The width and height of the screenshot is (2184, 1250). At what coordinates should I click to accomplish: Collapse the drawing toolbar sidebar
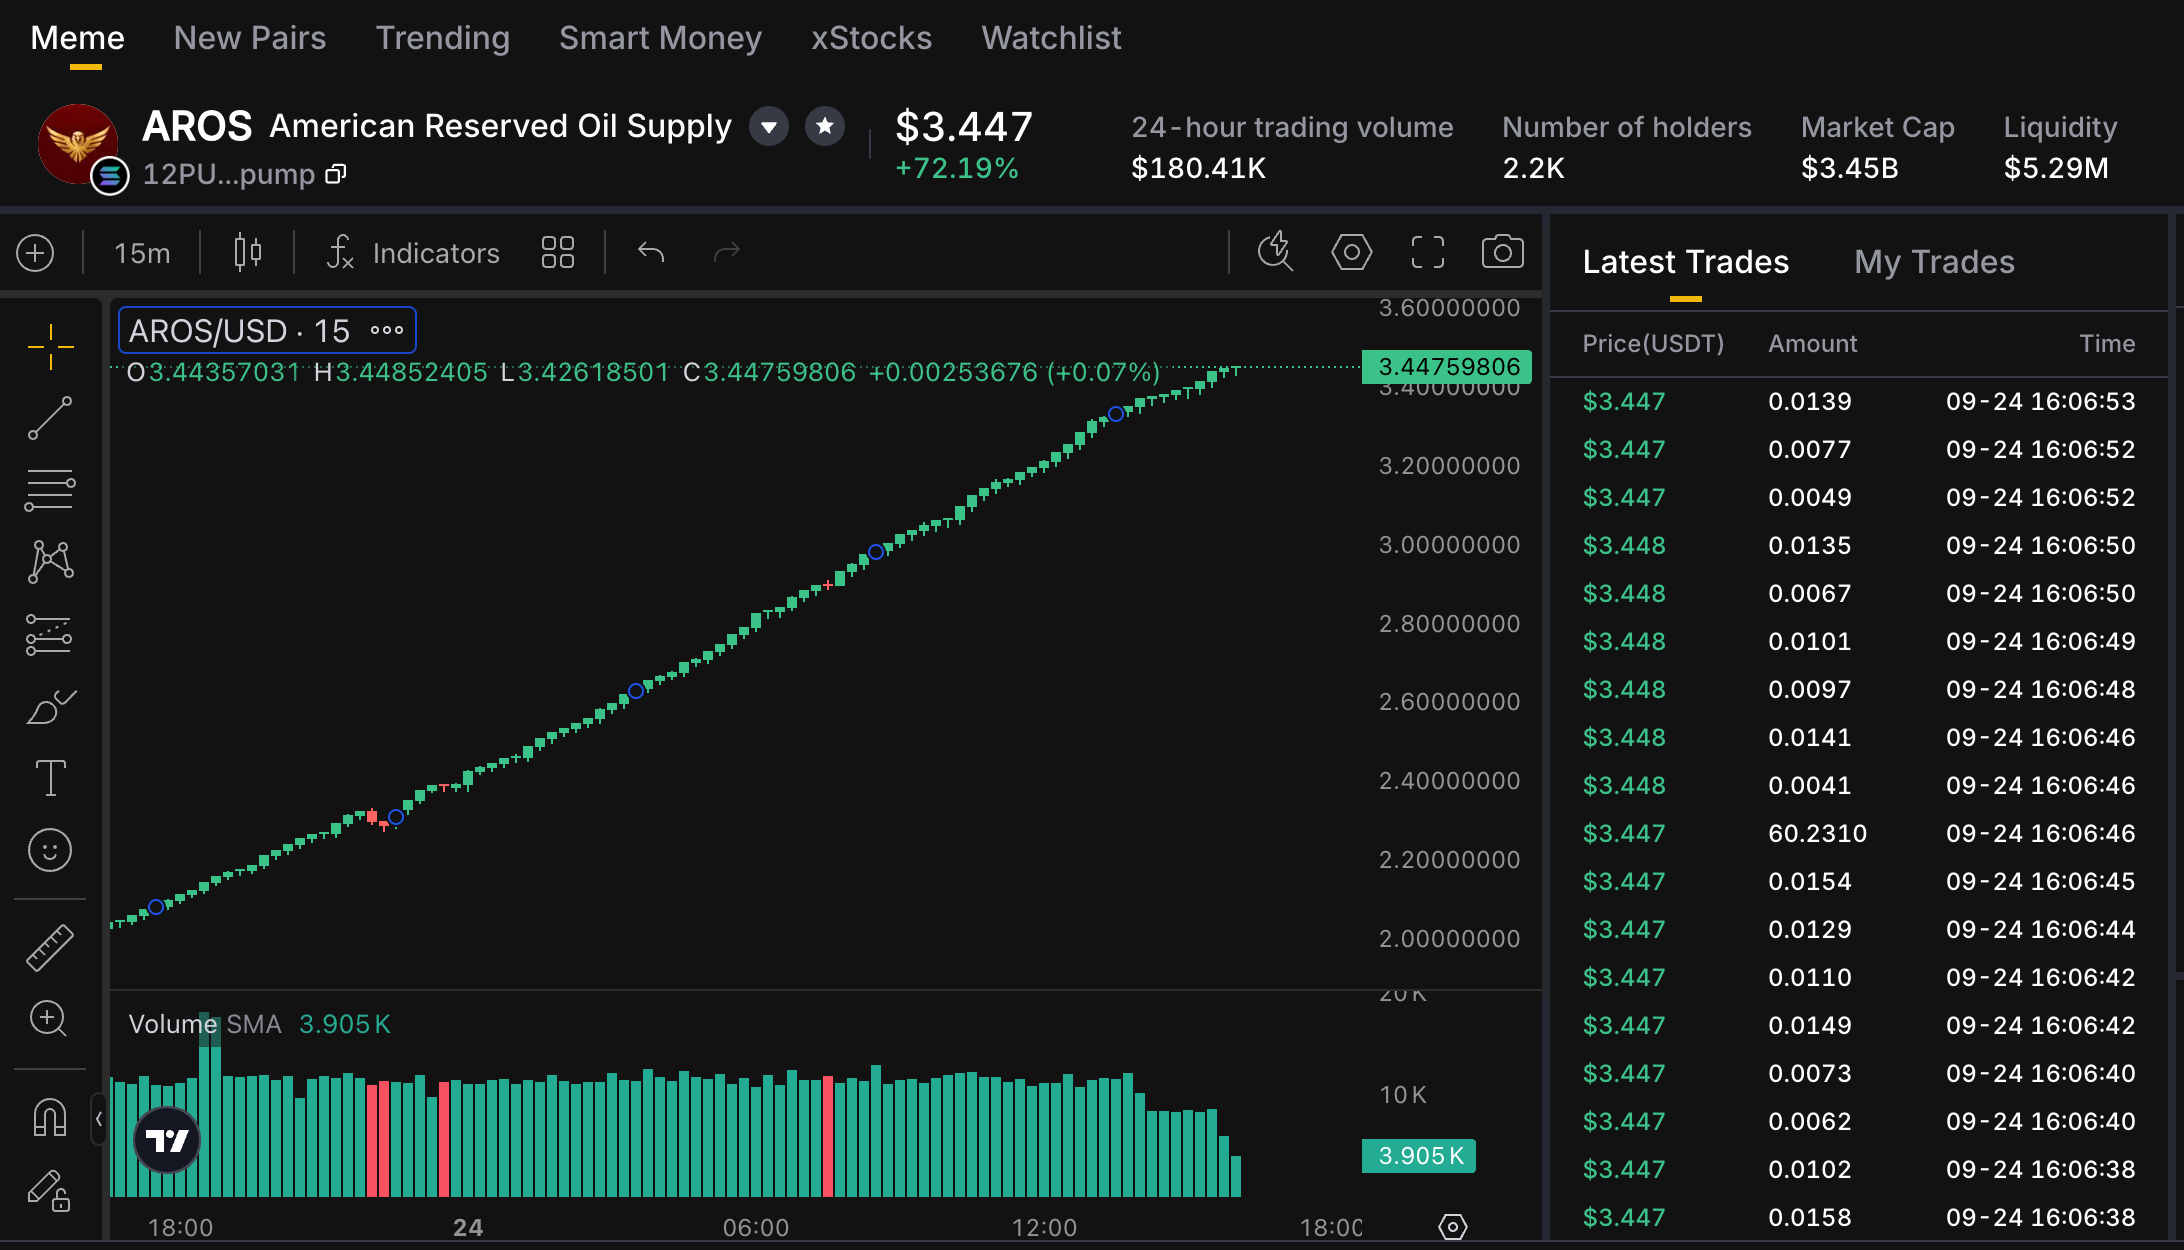point(98,1119)
